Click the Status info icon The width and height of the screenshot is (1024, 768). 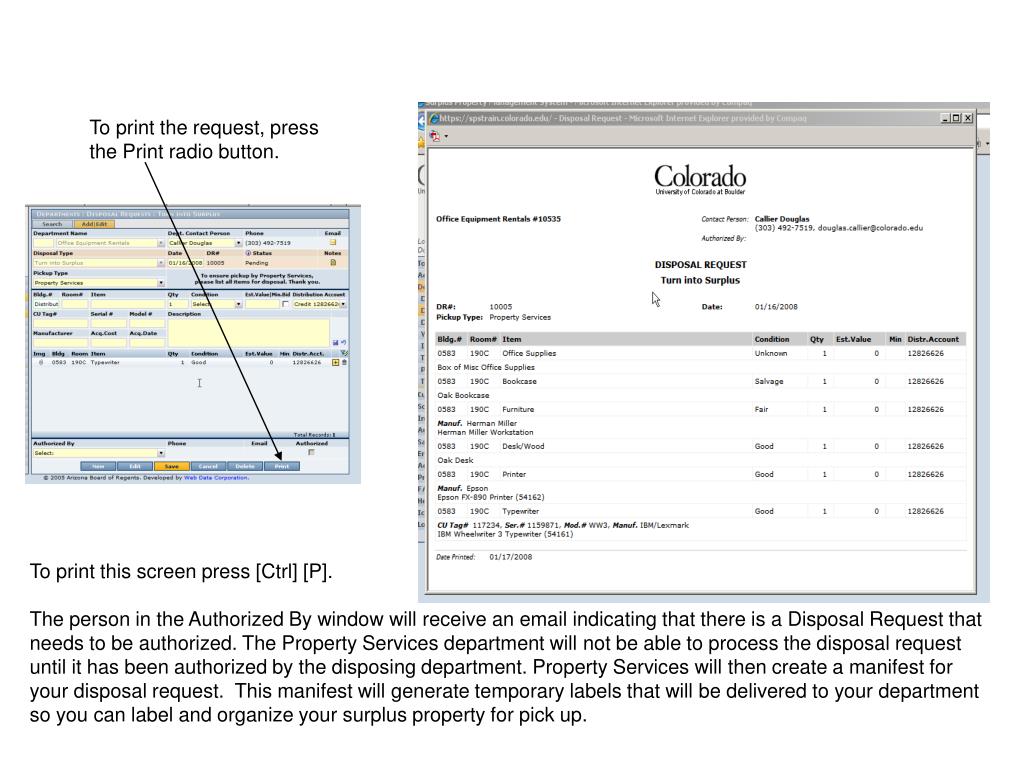tap(248, 253)
